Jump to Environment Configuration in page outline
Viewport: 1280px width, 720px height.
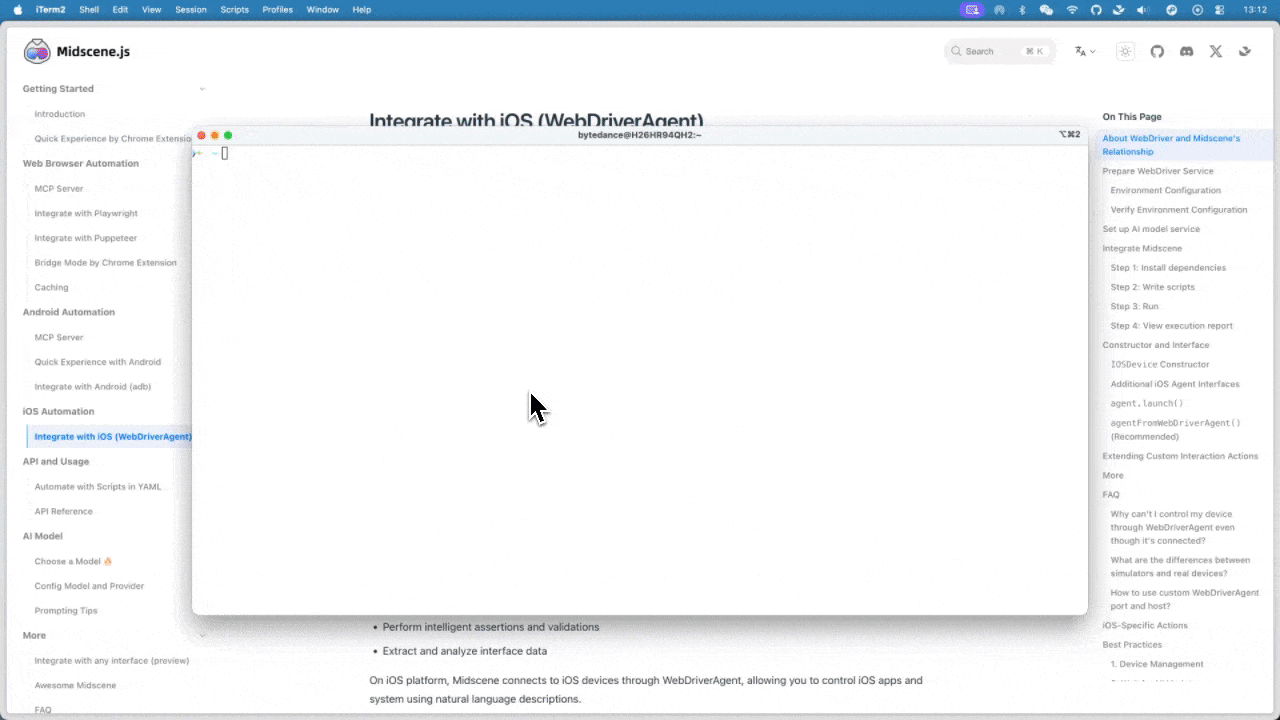pos(1165,190)
